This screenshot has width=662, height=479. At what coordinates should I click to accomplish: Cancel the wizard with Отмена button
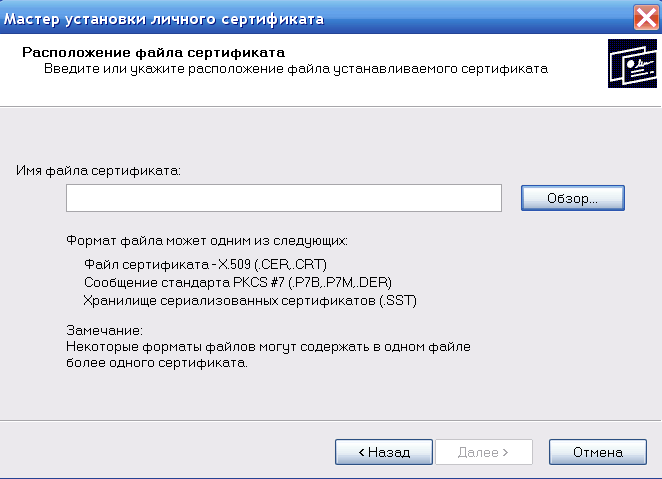tap(598, 452)
